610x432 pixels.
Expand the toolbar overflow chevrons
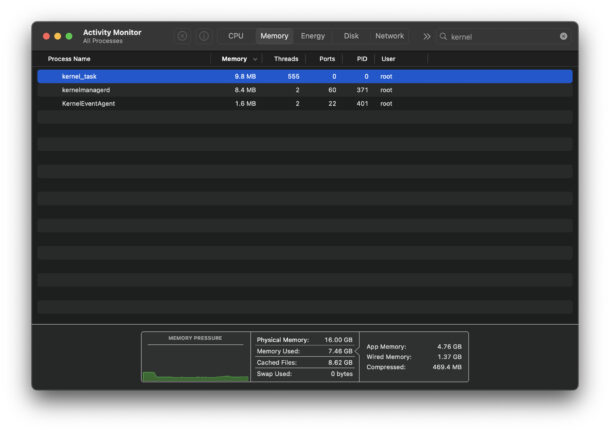pos(427,36)
